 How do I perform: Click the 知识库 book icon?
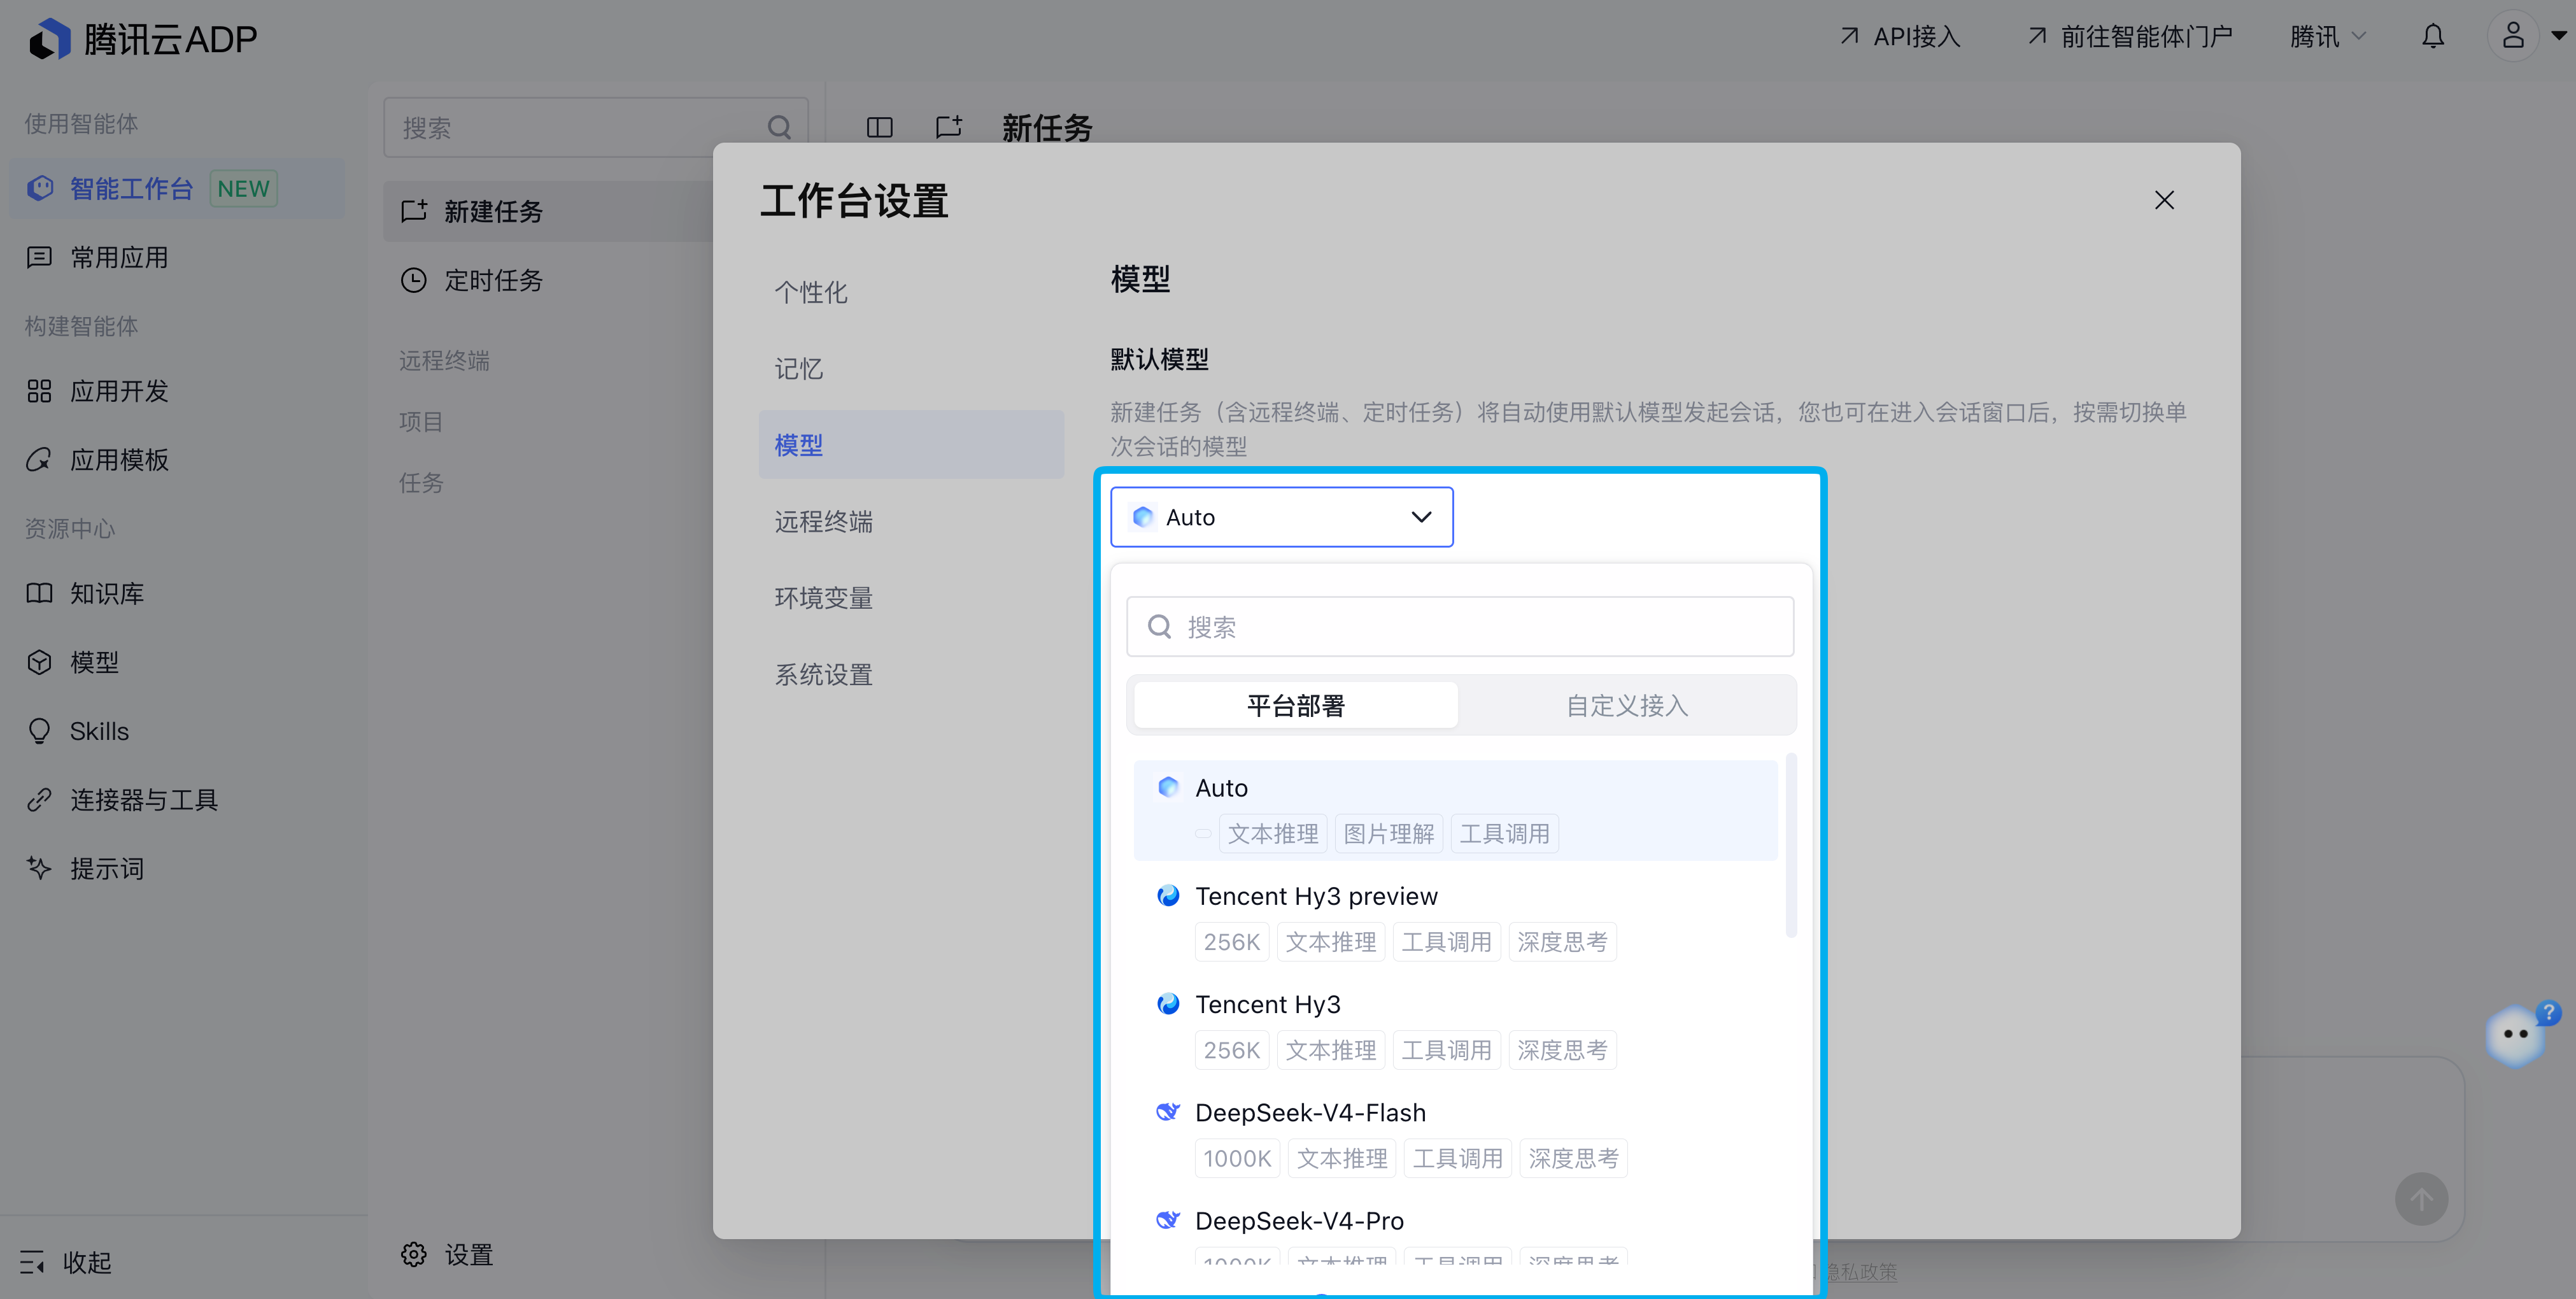click(39, 593)
